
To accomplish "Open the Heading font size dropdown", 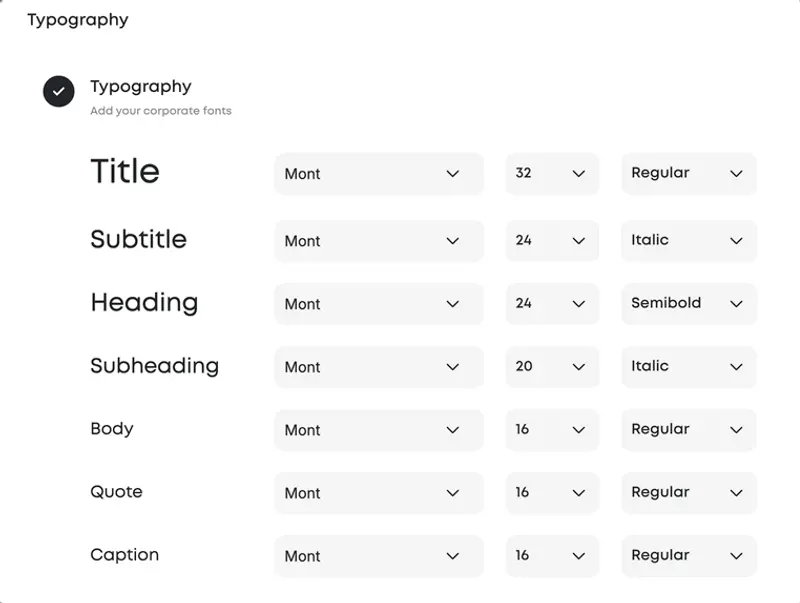I will click(x=552, y=304).
